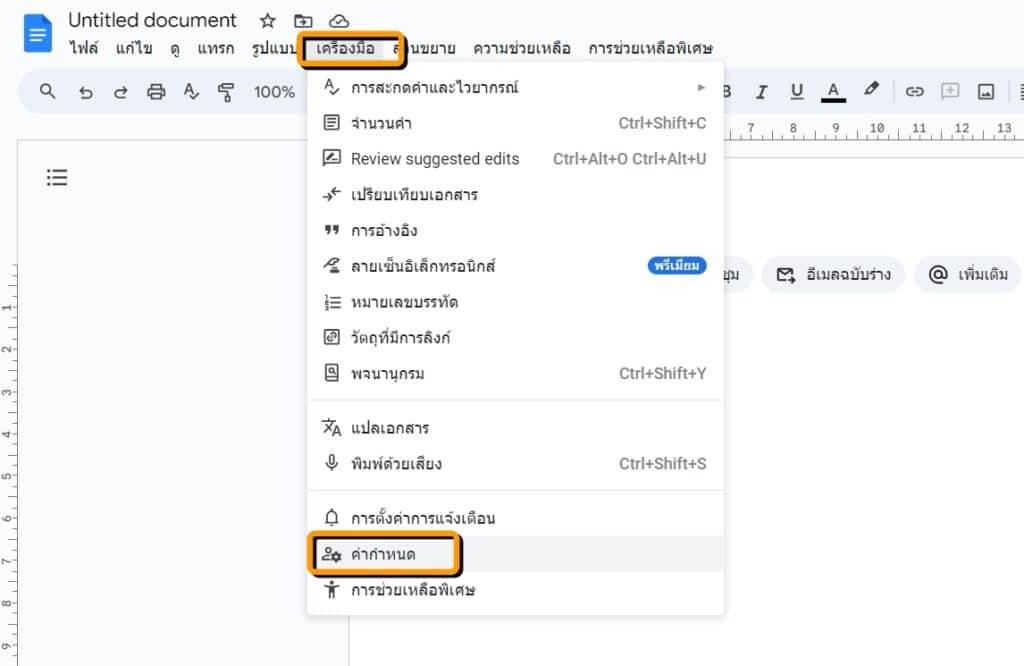Add a comment with the comment icon
Viewport: 1024px width, 666px height.
(949, 91)
